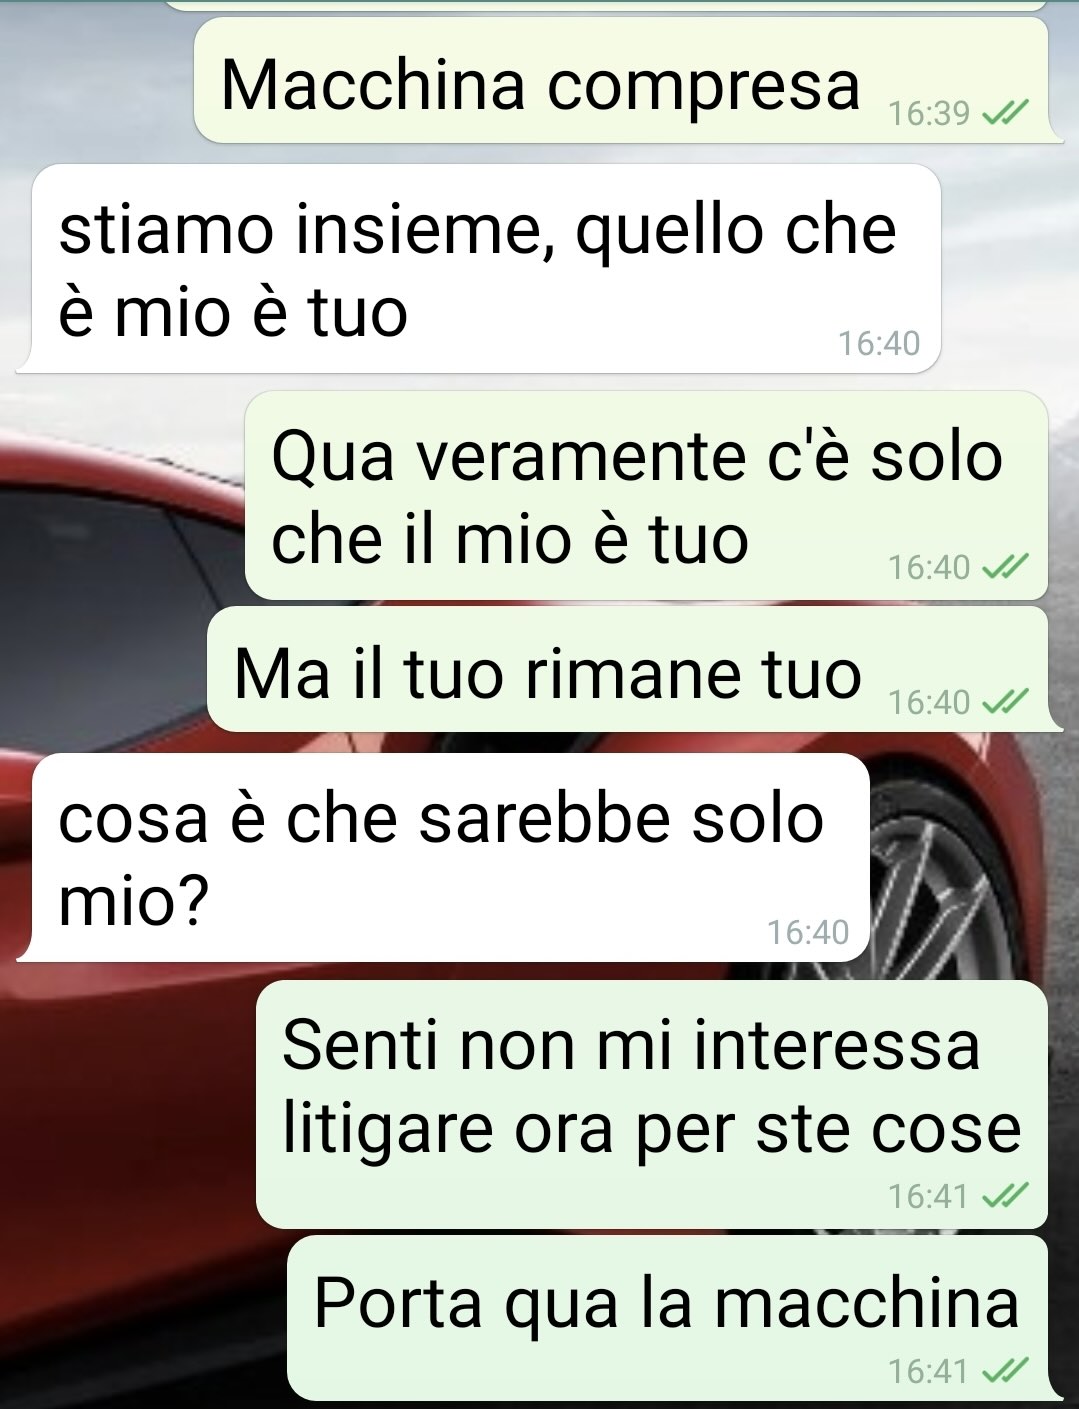The height and width of the screenshot is (1409, 1079).
Task: Click read checkmarks on 'Ma il tuo rimane tuo'
Action: click(1004, 703)
